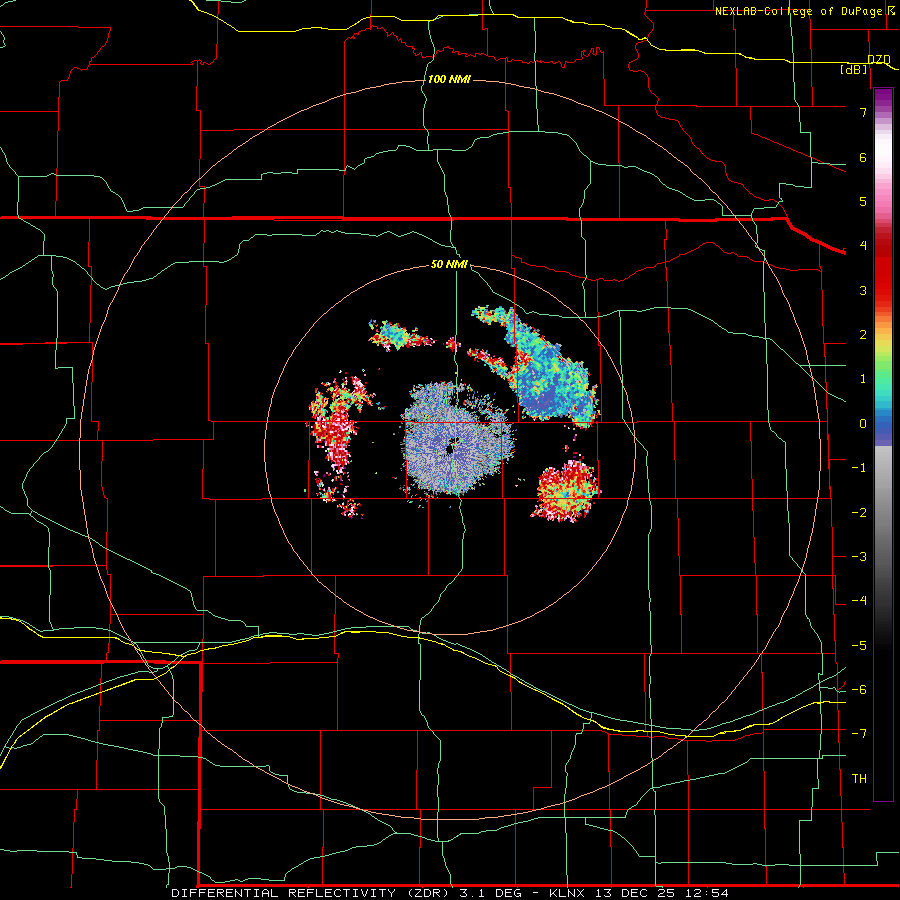Click the -2 dB value on color scale
Image resolution: width=900 pixels, height=900 pixels.
point(859,513)
